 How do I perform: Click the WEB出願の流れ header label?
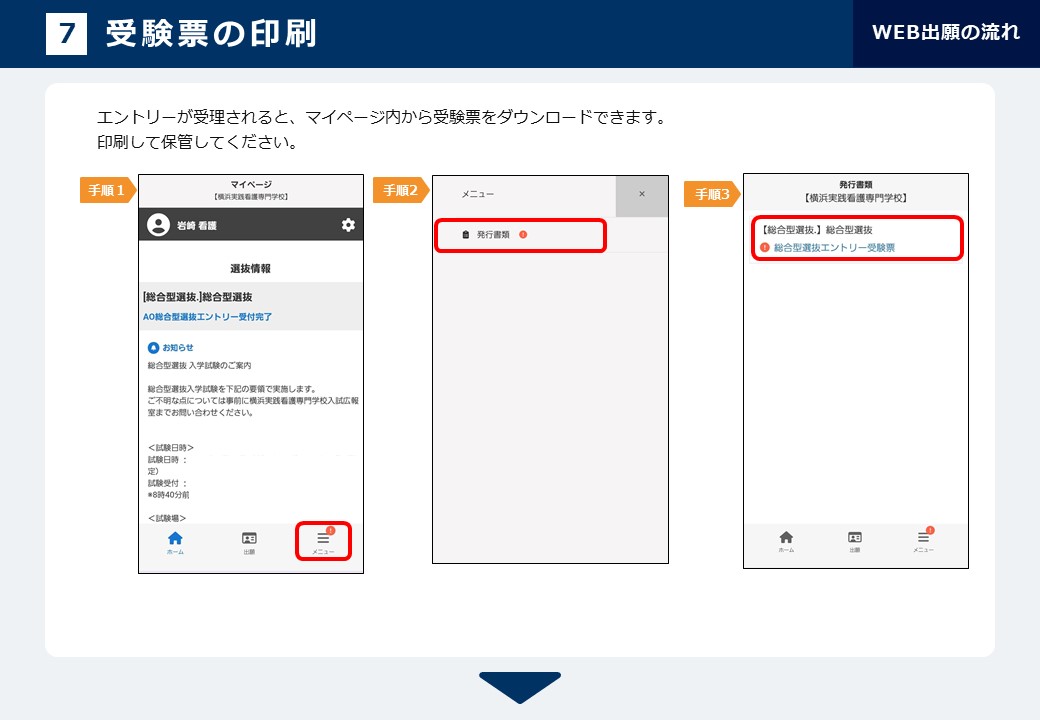pyautogui.click(x=946, y=32)
